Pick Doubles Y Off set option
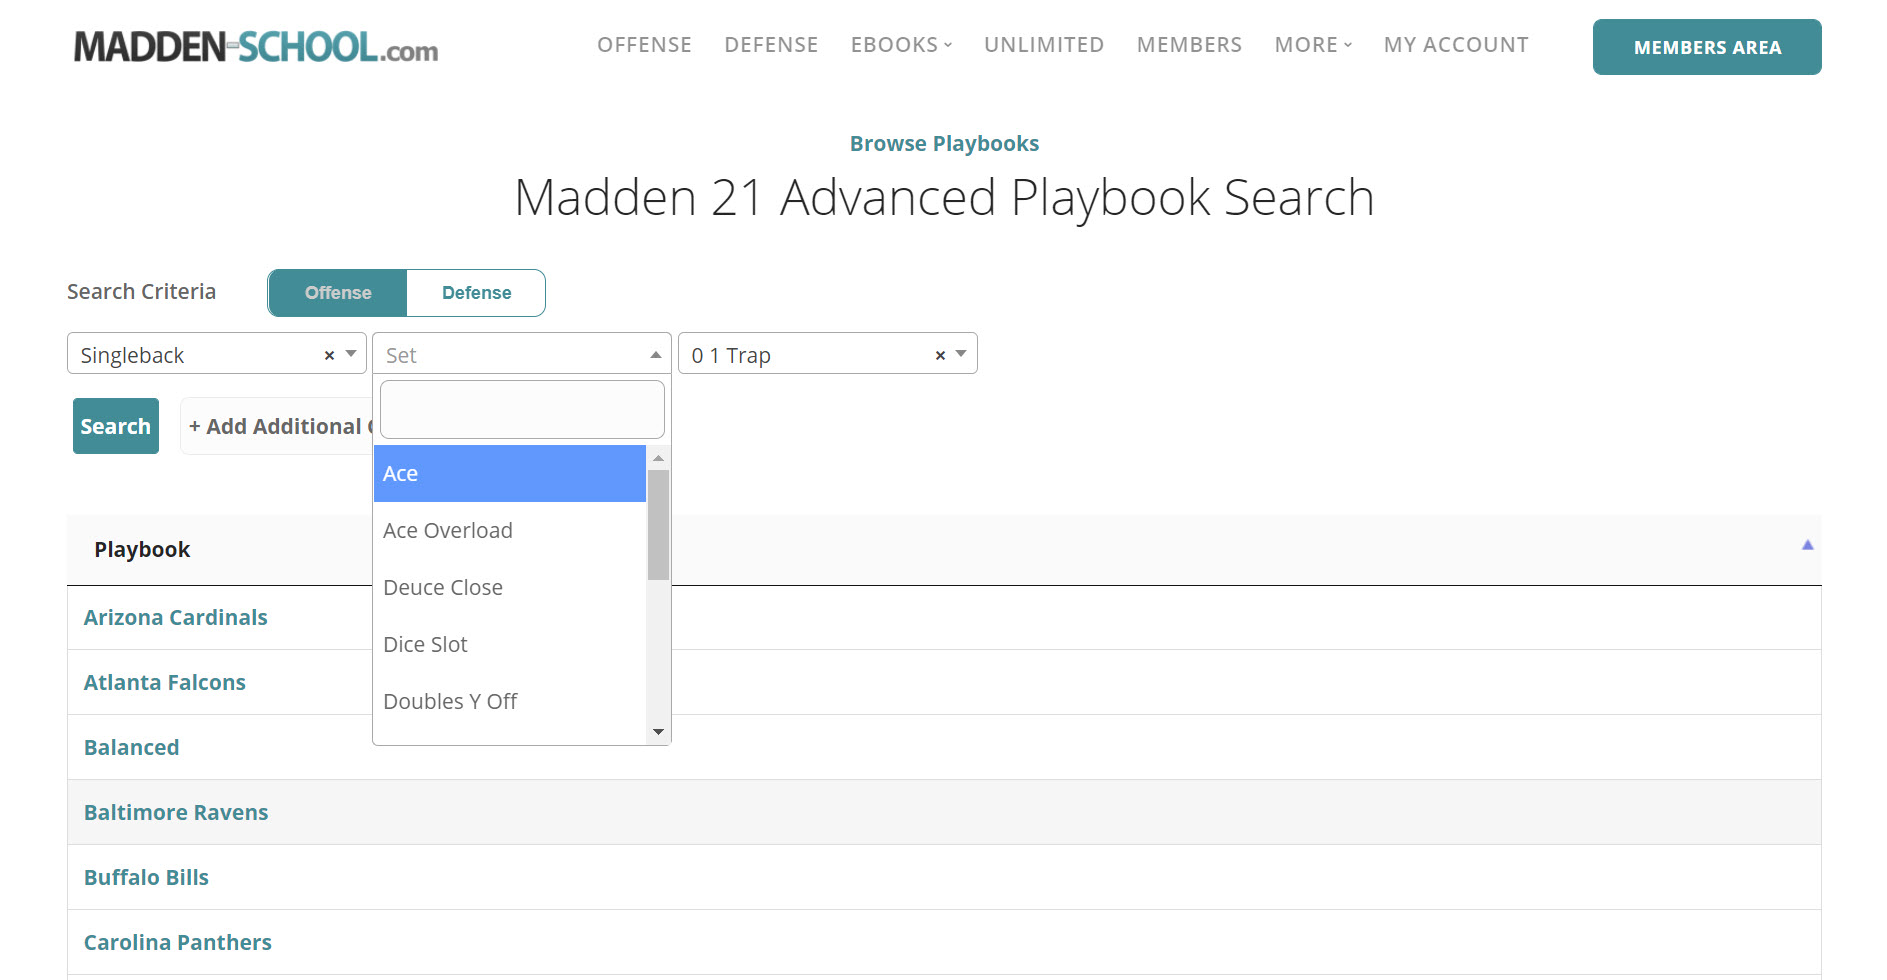Screen dimensions: 1887x980 coord(510,702)
